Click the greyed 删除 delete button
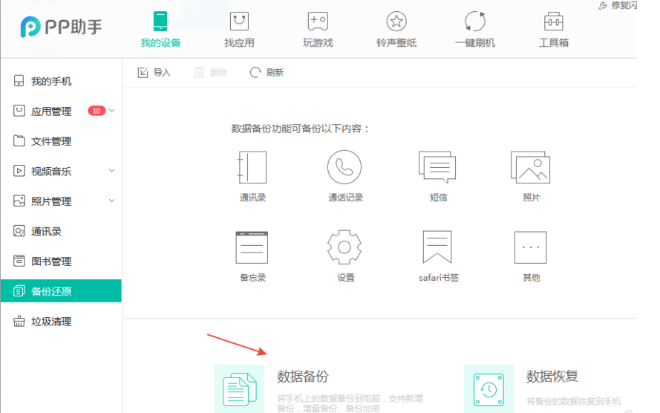 click(x=210, y=72)
